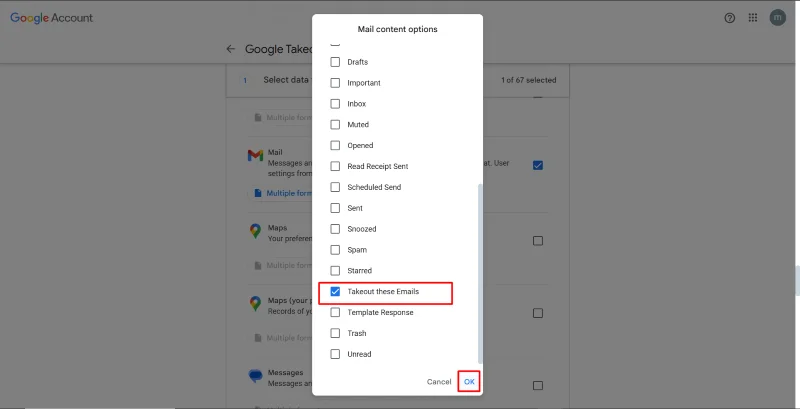Click the 'Takeout these Emails' label
This screenshot has width=800, height=409.
pos(383,292)
